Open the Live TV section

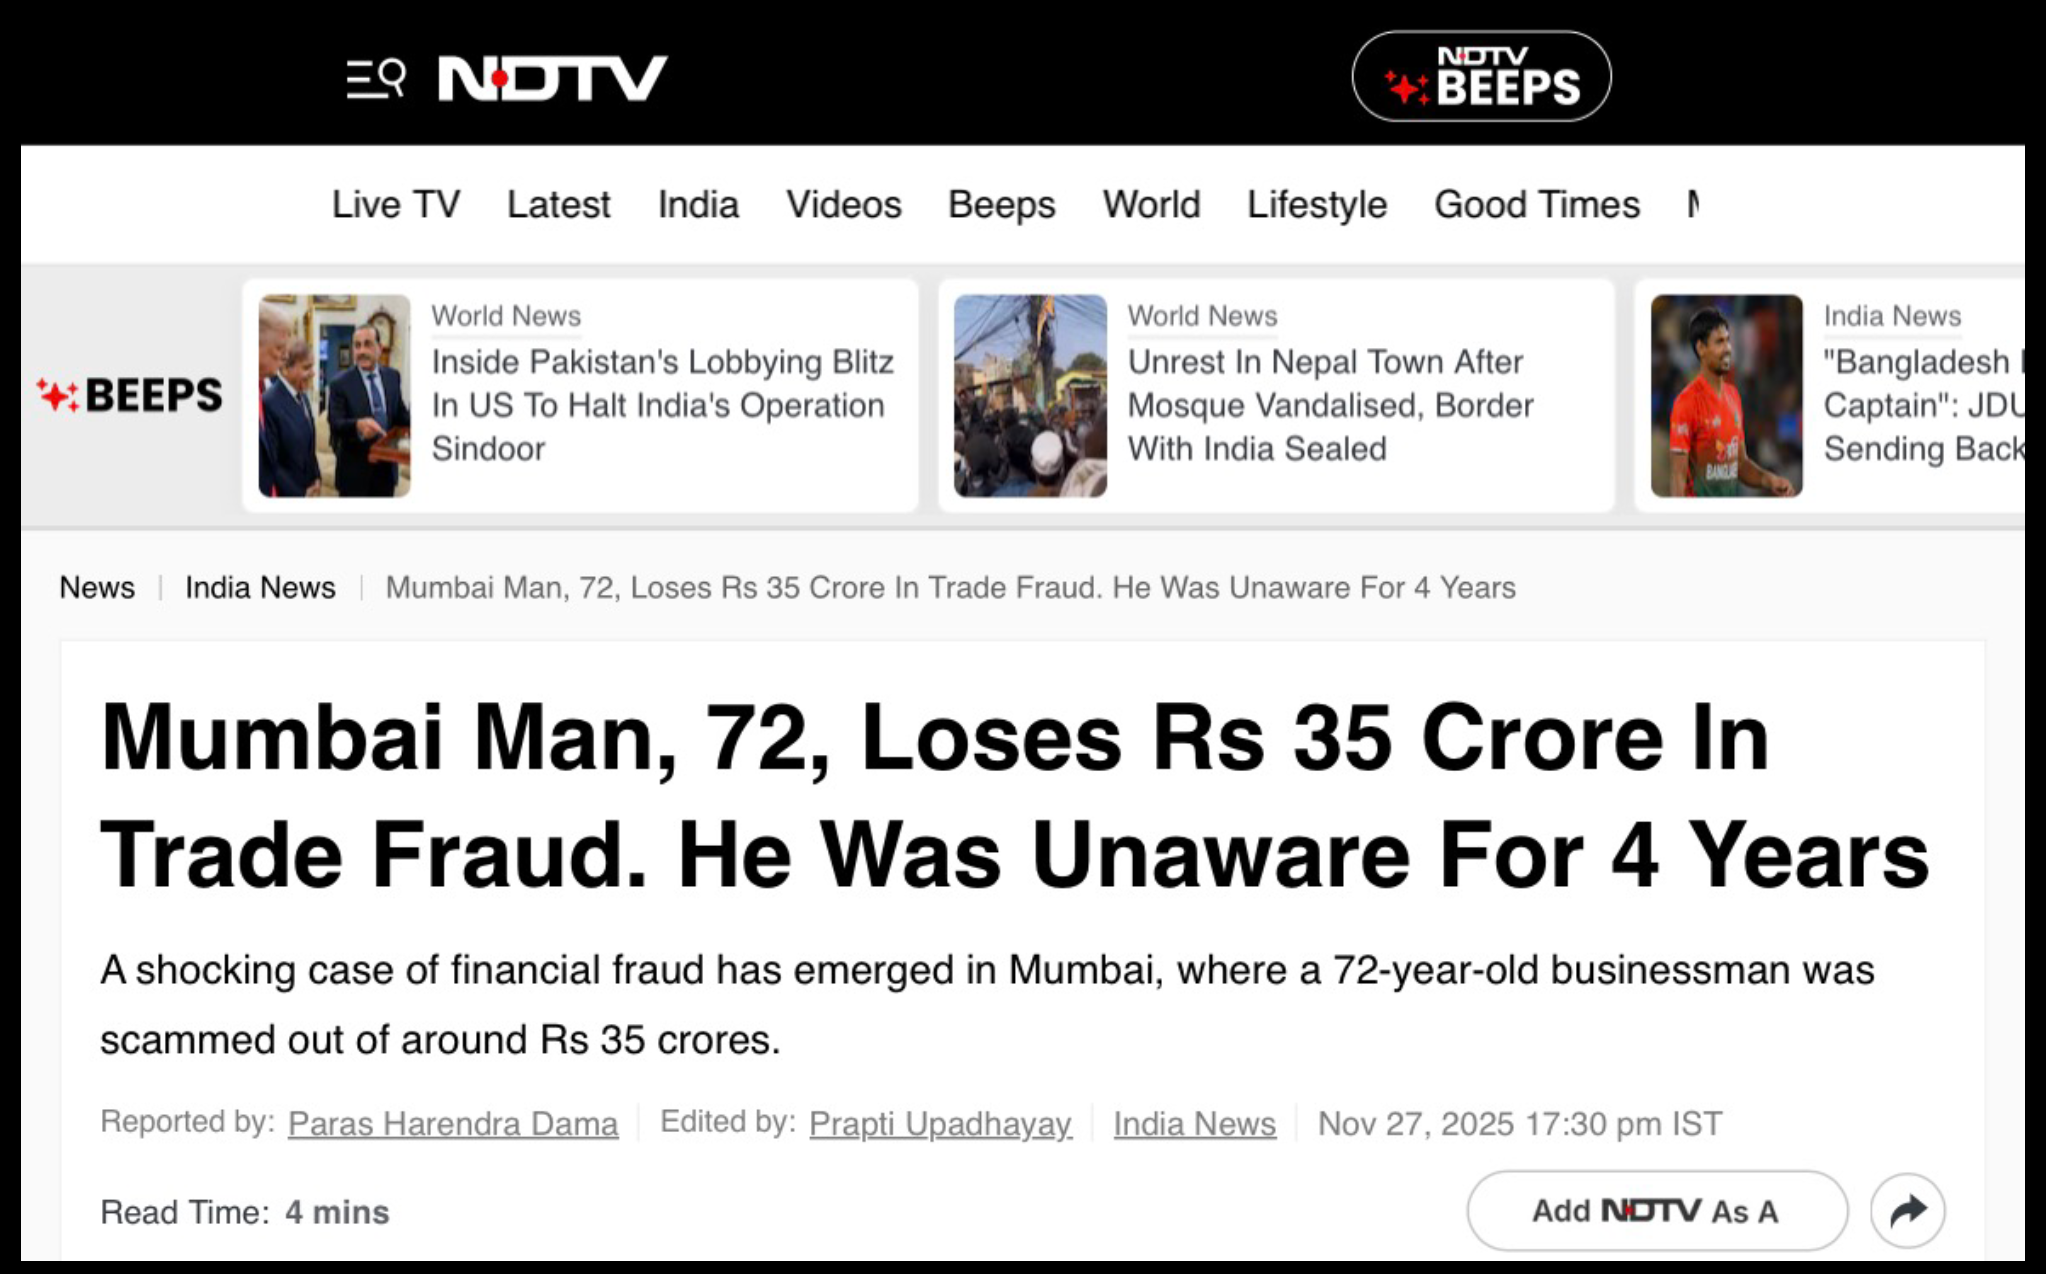pos(396,205)
